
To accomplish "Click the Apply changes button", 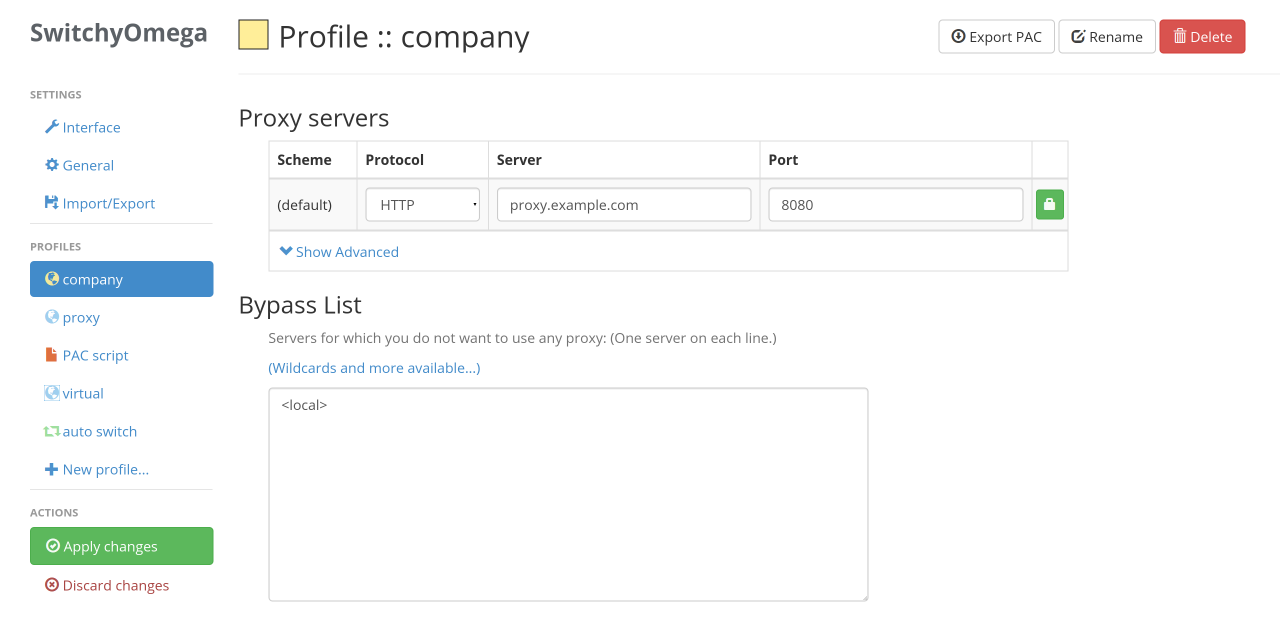I will click(121, 546).
